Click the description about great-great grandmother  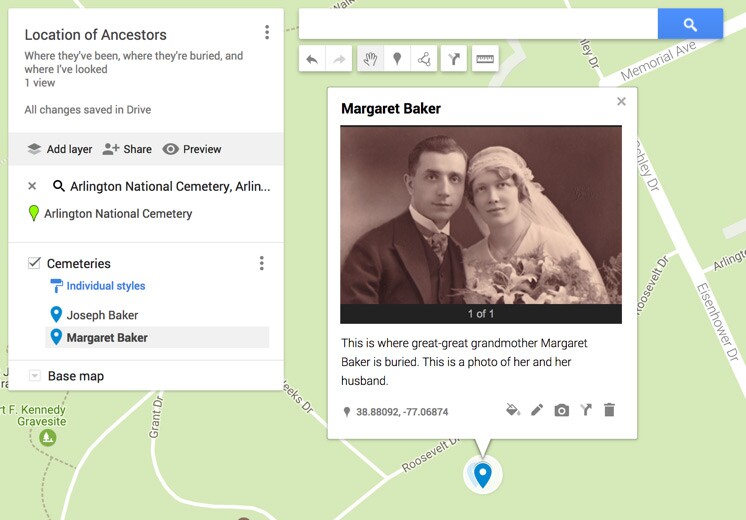[x=464, y=362]
